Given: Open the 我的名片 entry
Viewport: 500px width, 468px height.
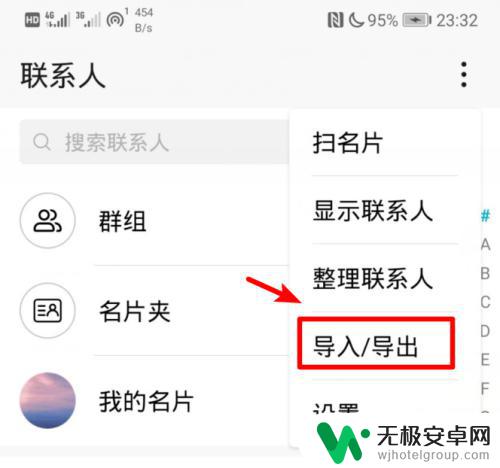Looking at the screenshot, I should tap(154, 401).
